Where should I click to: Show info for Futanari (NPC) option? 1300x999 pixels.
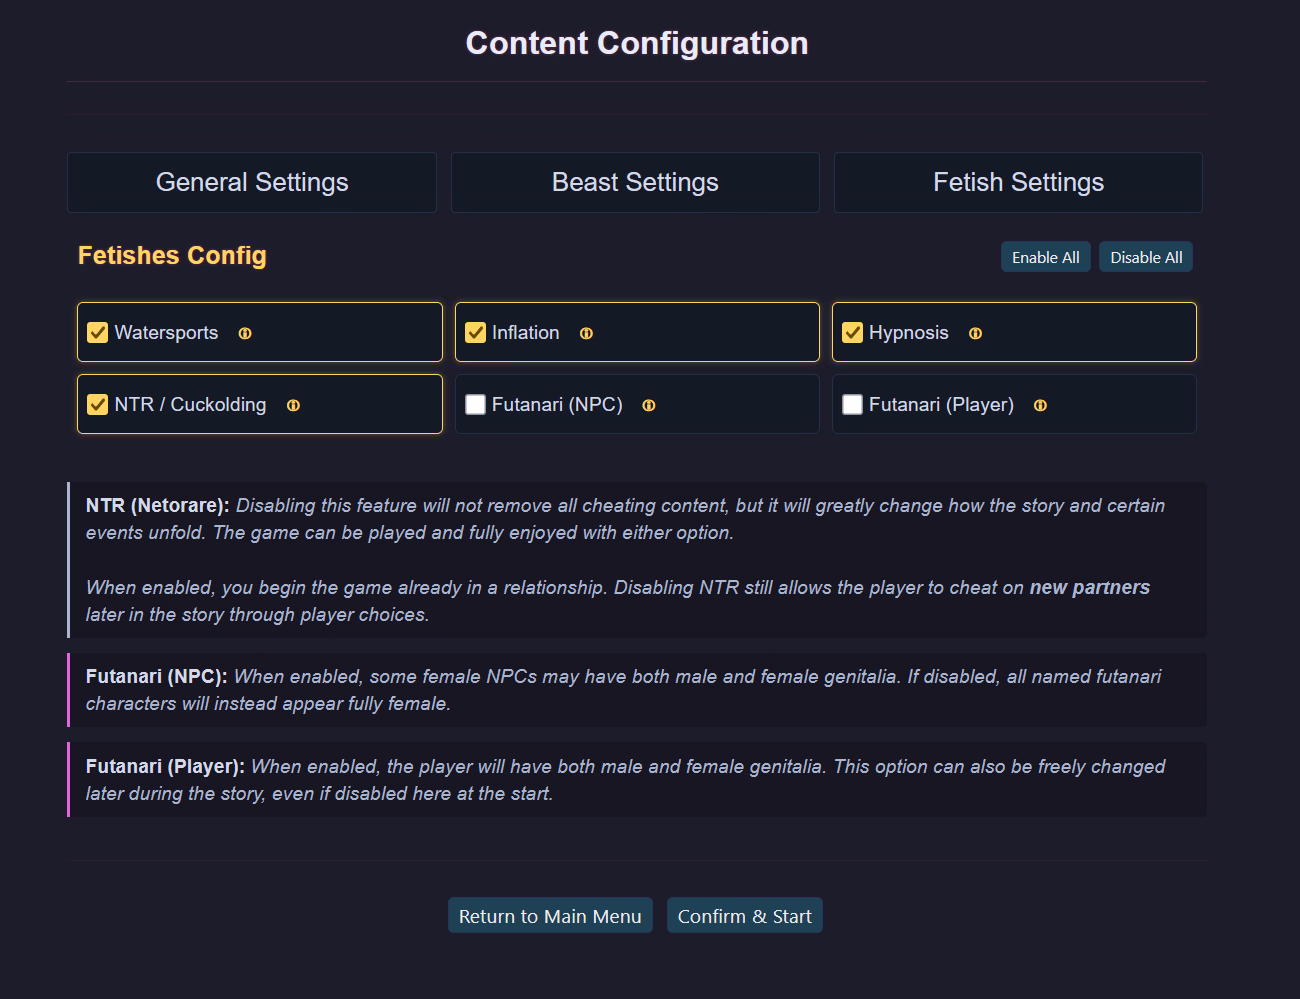[x=649, y=405]
